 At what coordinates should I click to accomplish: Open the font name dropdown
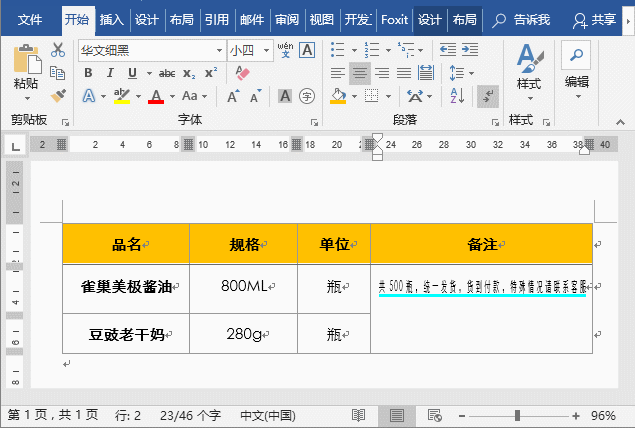click(x=219, y=50)
